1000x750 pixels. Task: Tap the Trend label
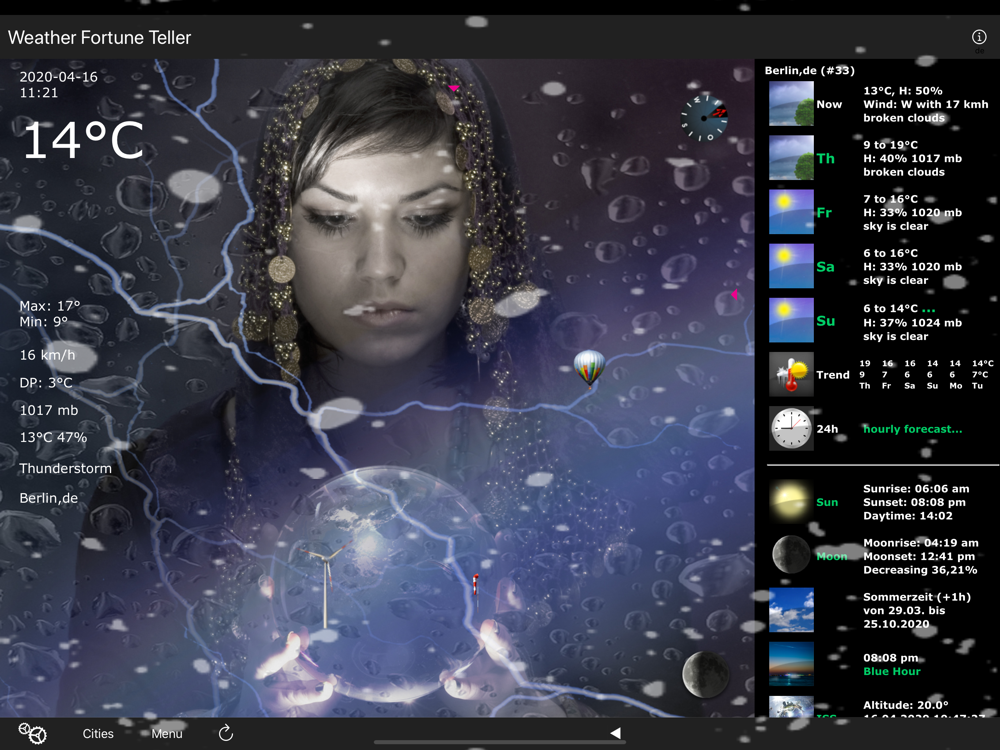click(833, 375)
